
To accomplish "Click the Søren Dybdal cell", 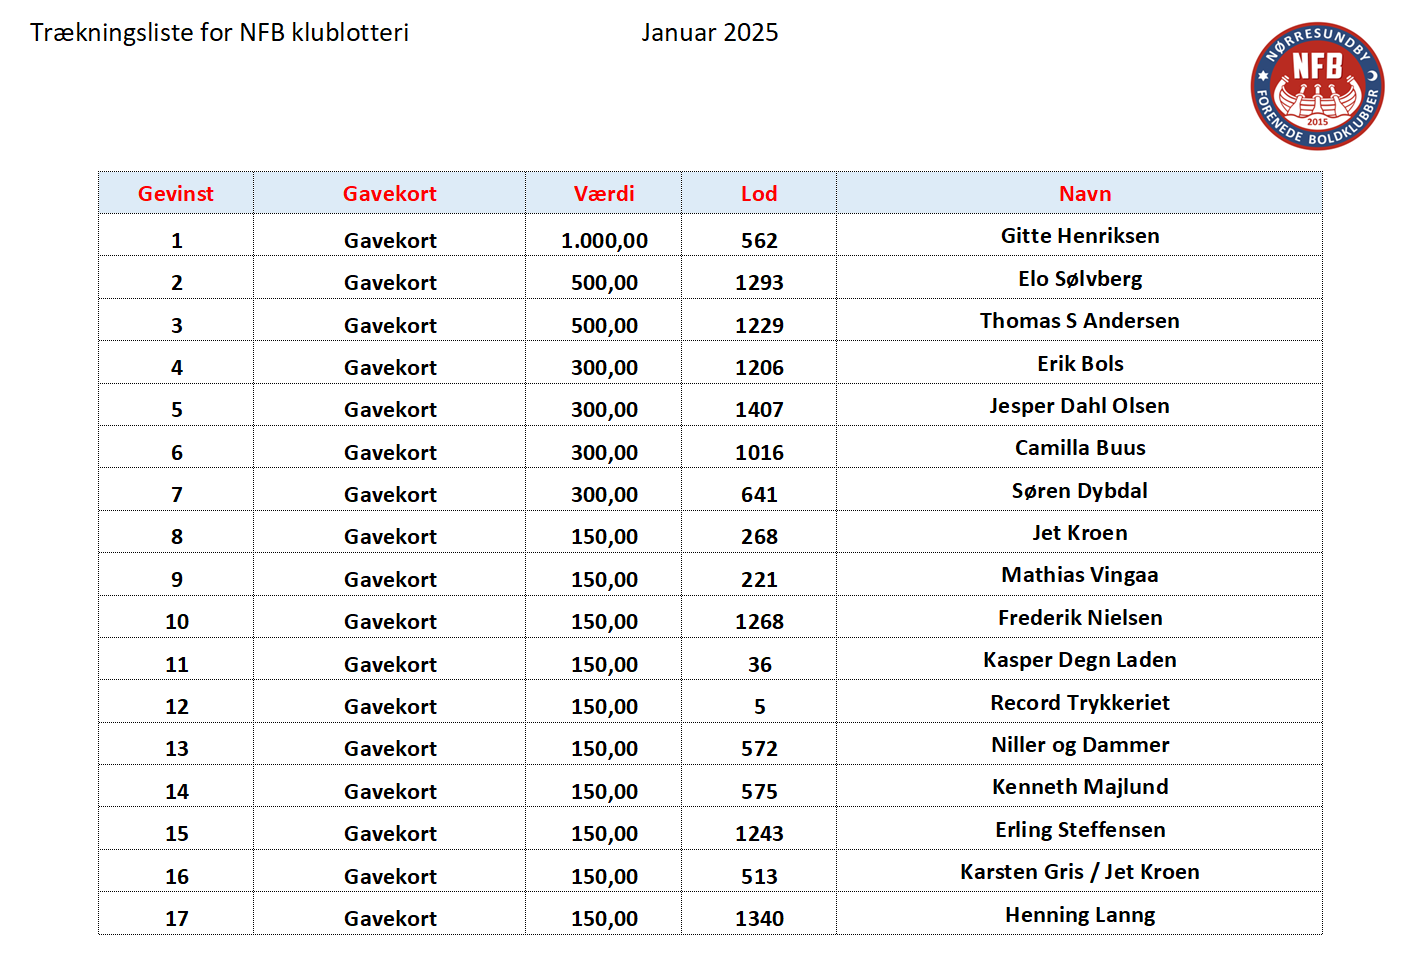I will (1080, 491).
